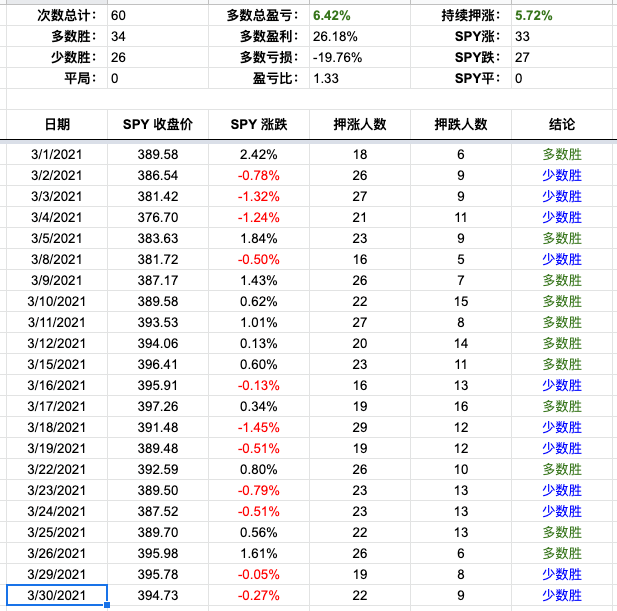Click the -1.45% change cell
Image resolution: width=617 pixels, height=611 pixels.
point(259,427)
